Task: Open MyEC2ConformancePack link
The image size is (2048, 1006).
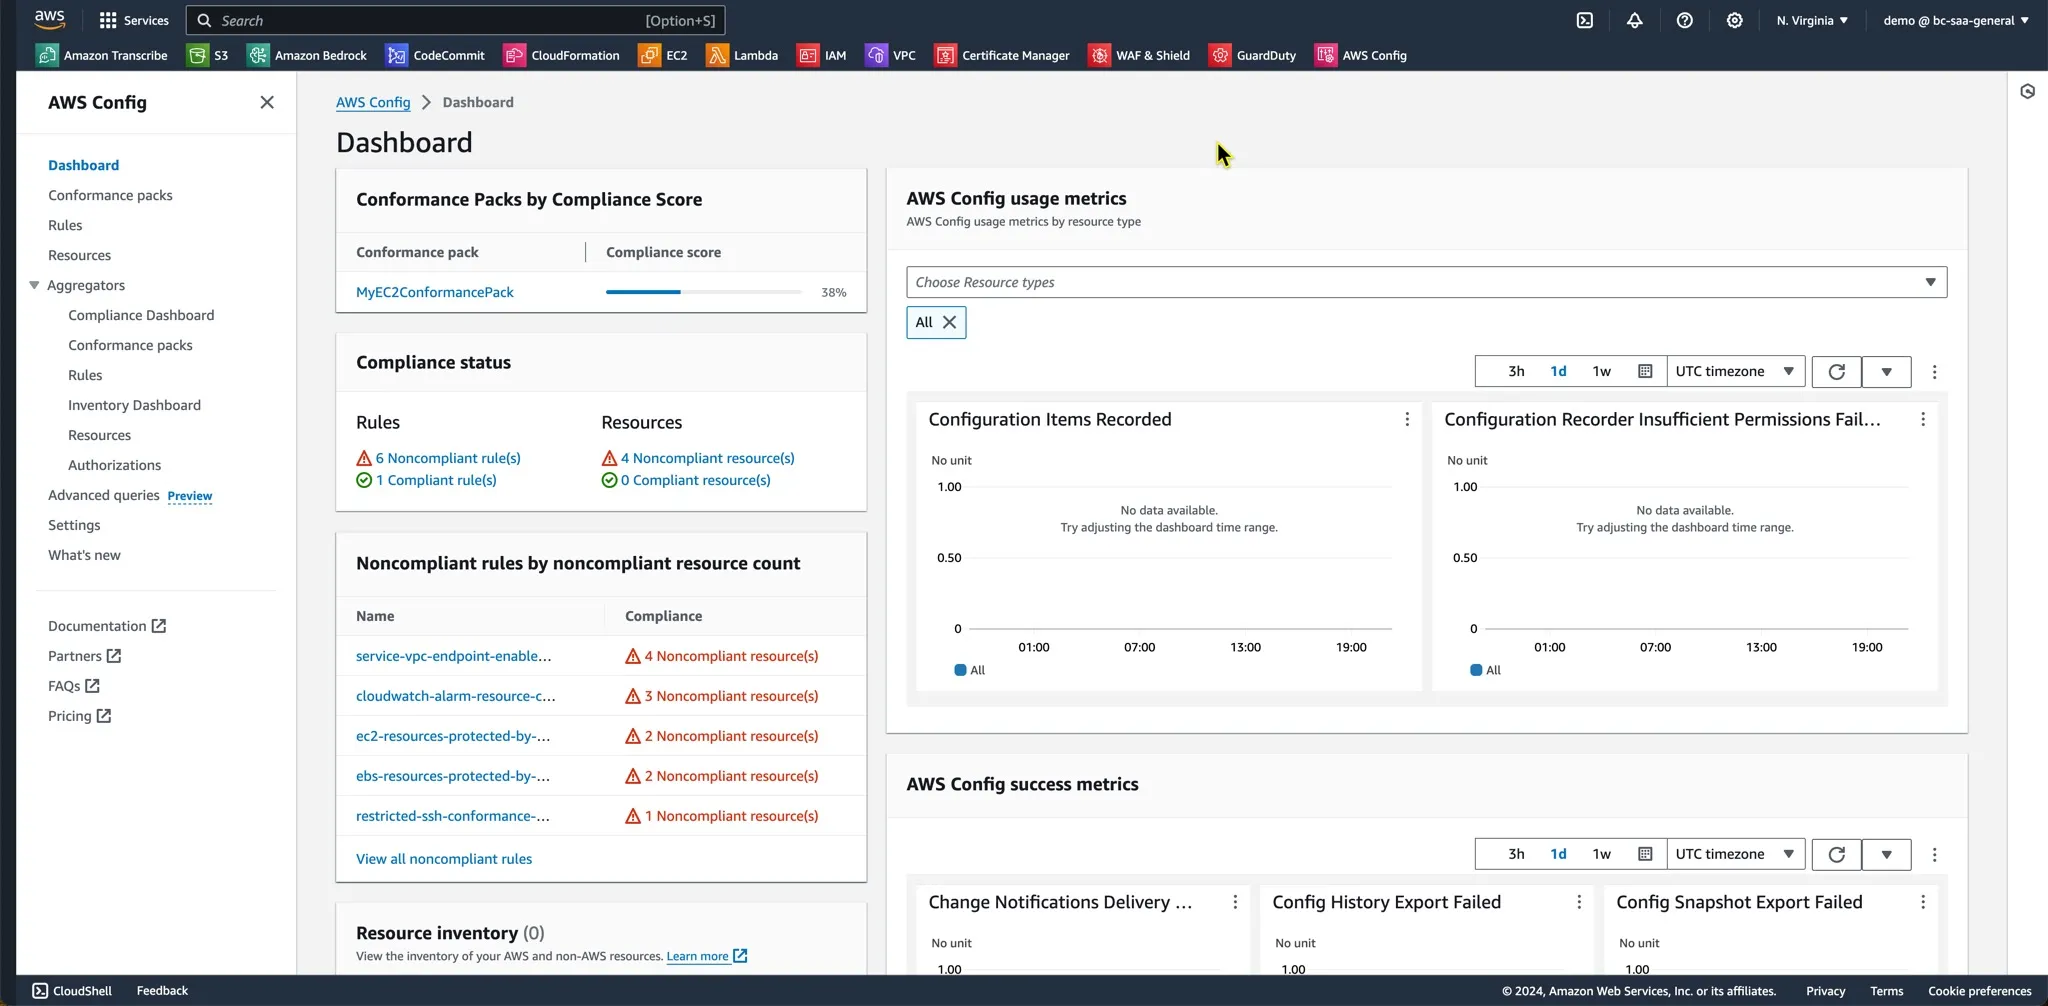Action: tap(435, 292)
